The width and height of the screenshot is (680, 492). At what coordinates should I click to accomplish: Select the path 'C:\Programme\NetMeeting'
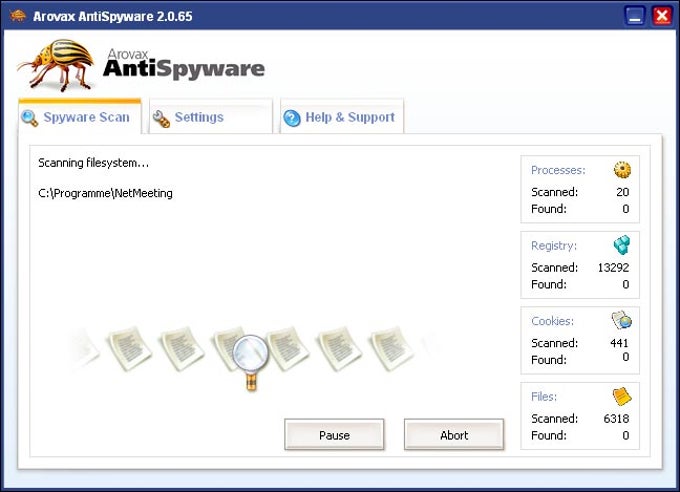(105, 193)
